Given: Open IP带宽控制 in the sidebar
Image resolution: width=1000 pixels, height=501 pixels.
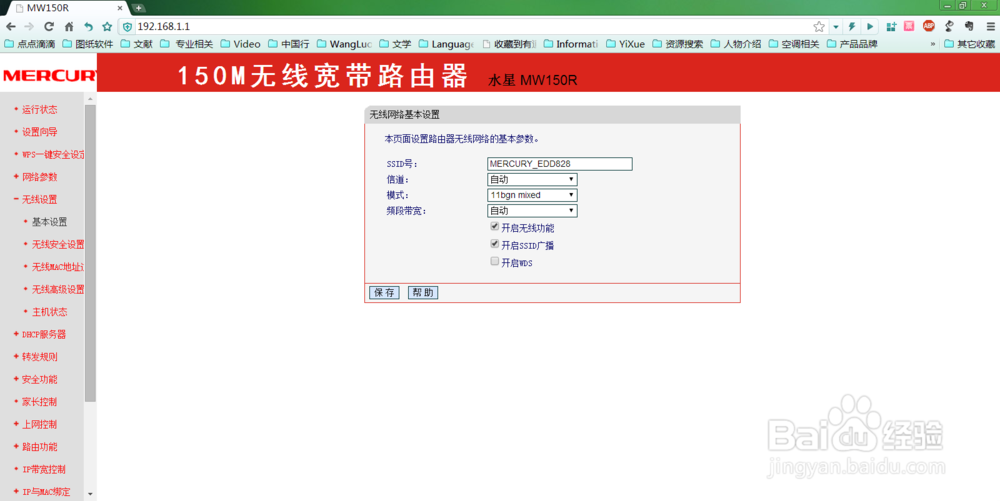Looking at the screenshot, I should [44, 469].
